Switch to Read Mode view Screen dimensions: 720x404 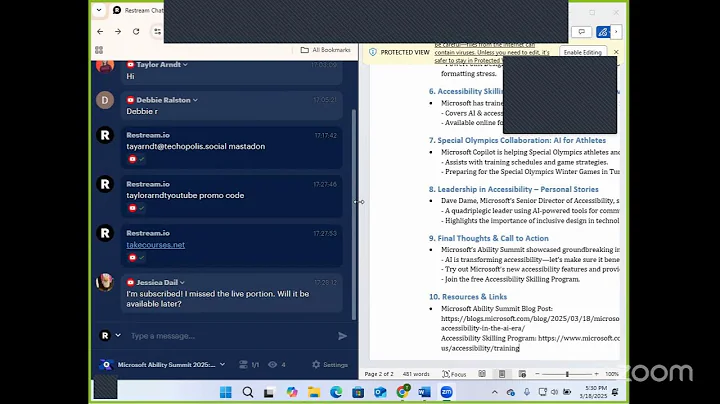tap(482, 374)
